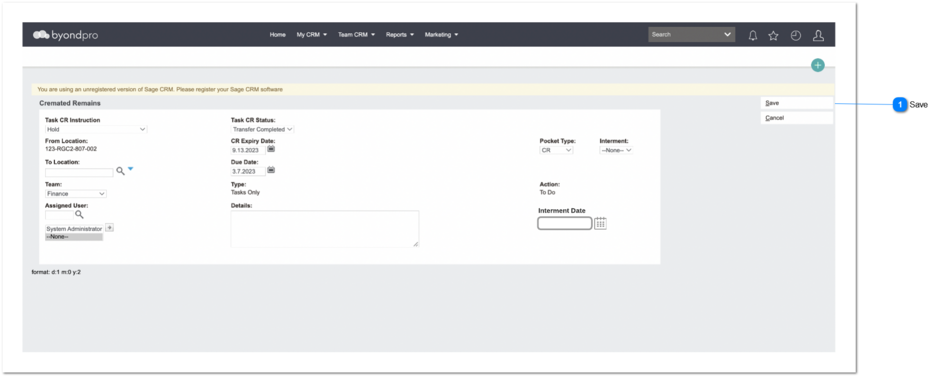
Task: Select System Administrator in user list
Action: 74,228
